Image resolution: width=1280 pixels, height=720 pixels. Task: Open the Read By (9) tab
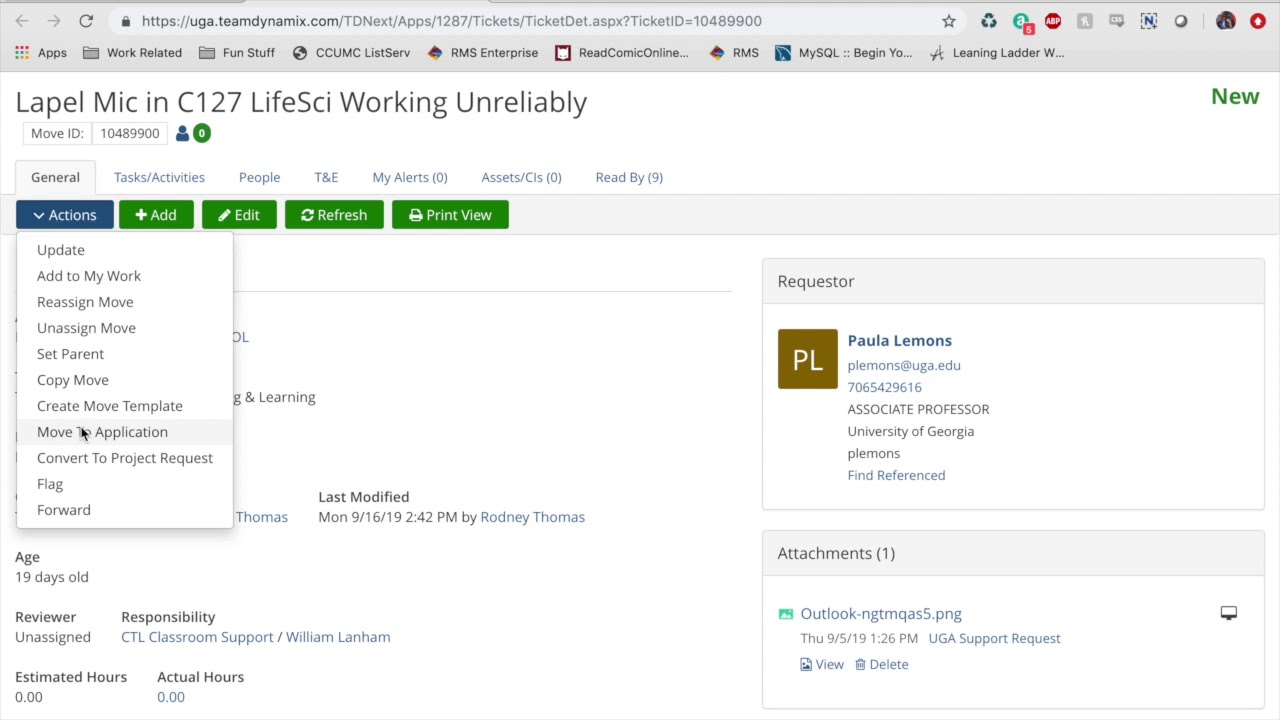pyautogui.click(x=629, y=177)
